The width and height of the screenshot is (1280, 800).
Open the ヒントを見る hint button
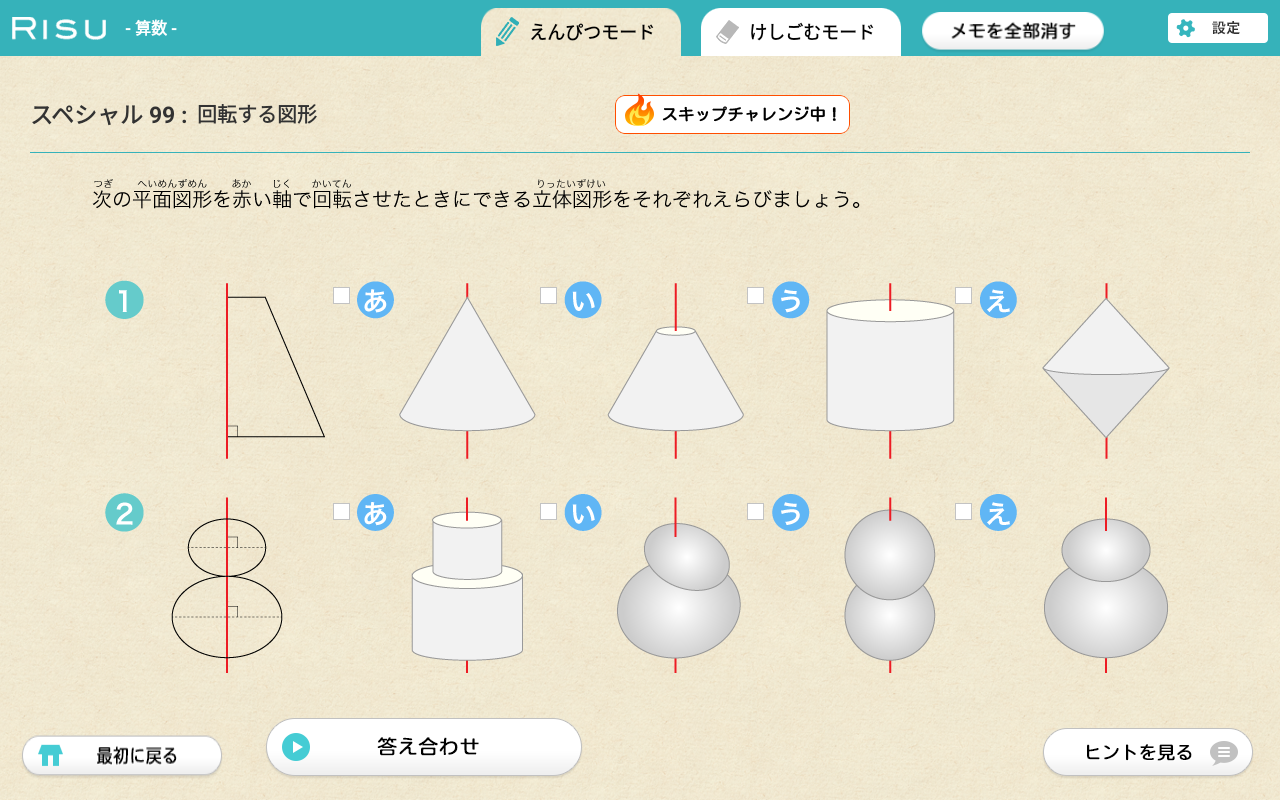[1148, 752]
